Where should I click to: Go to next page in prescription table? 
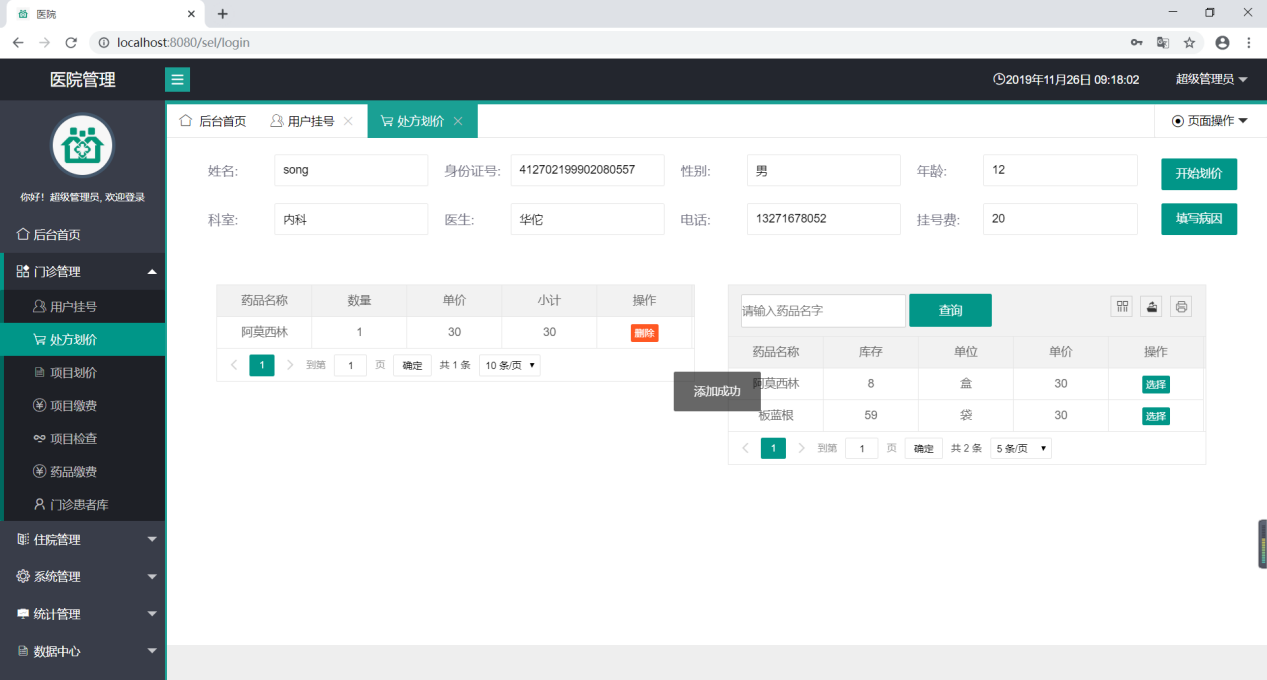(290, 365)
